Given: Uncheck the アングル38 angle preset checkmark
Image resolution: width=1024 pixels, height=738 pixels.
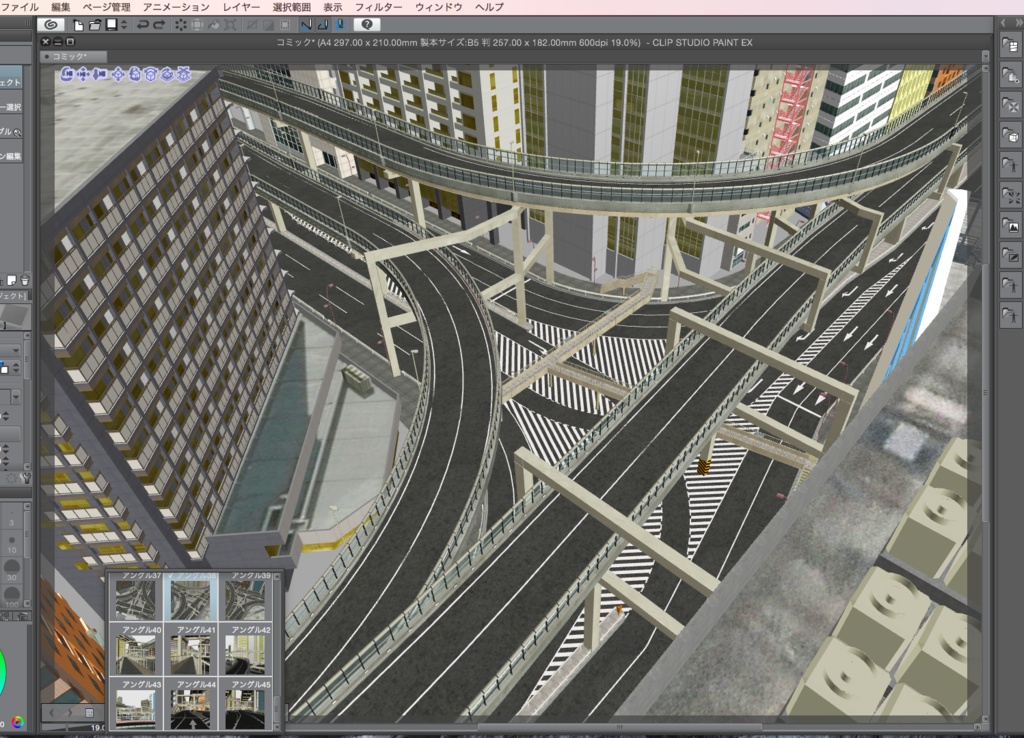Looking at the screenshot, I should pos(170,575).
